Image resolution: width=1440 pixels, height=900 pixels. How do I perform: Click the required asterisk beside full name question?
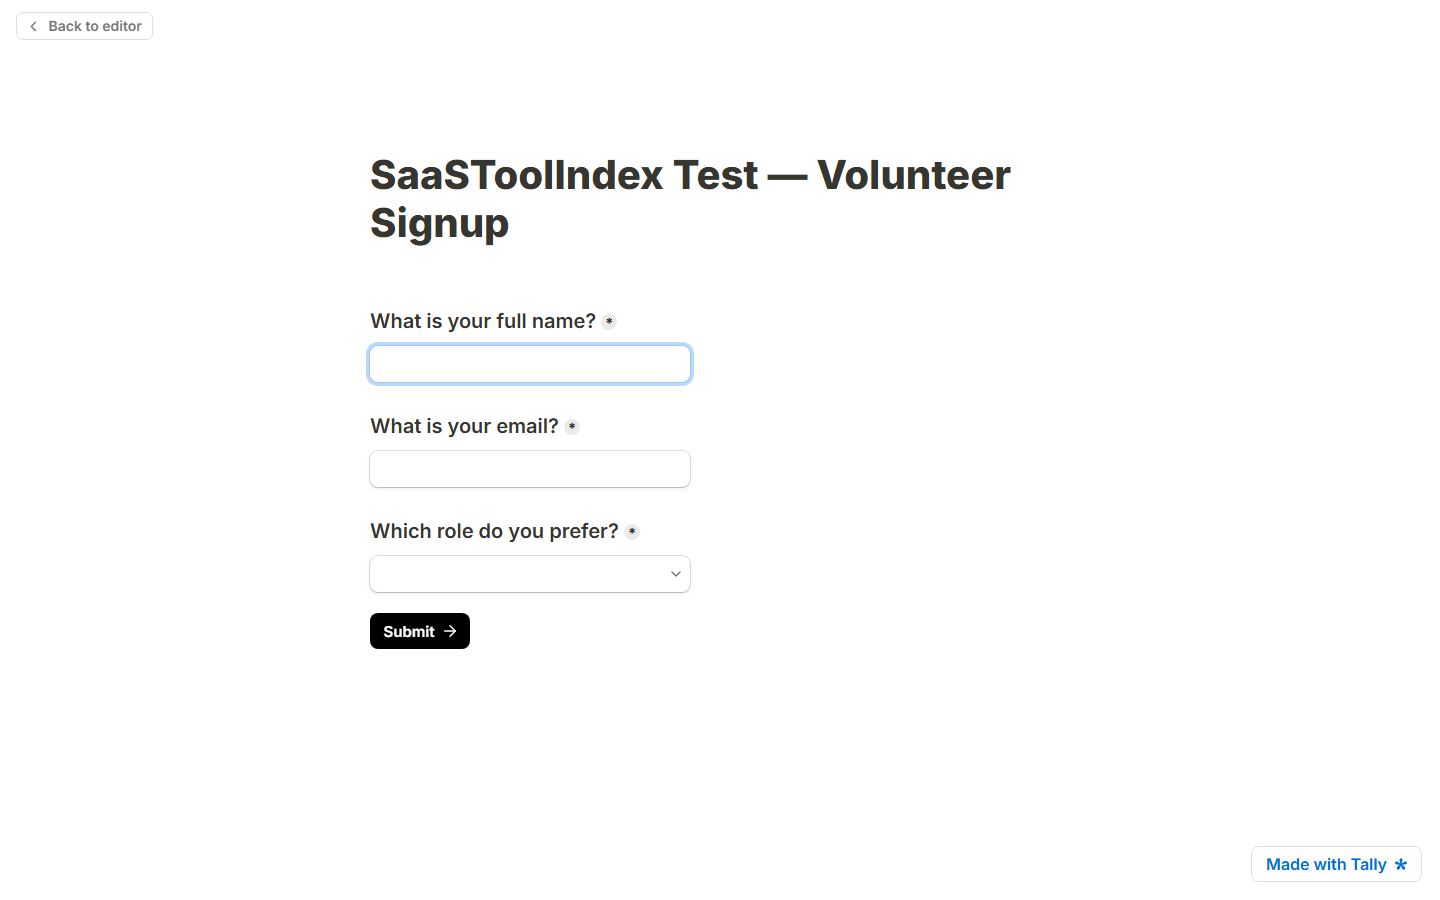[609, 321]
